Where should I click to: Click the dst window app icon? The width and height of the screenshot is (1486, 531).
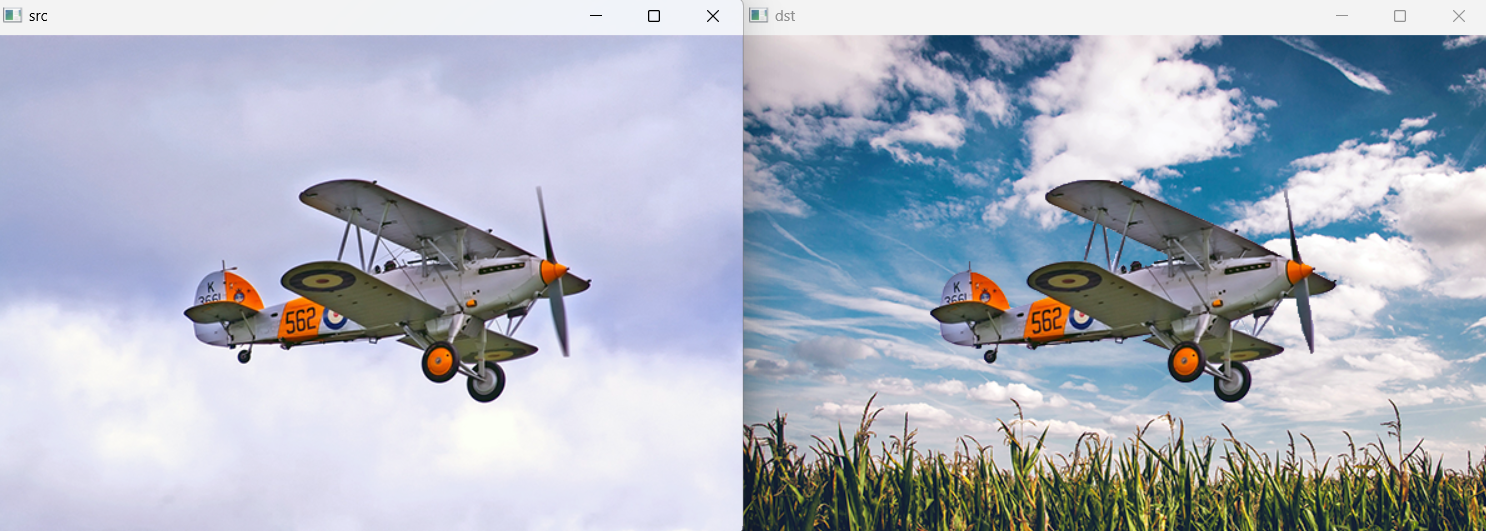(x=759, y=15)
